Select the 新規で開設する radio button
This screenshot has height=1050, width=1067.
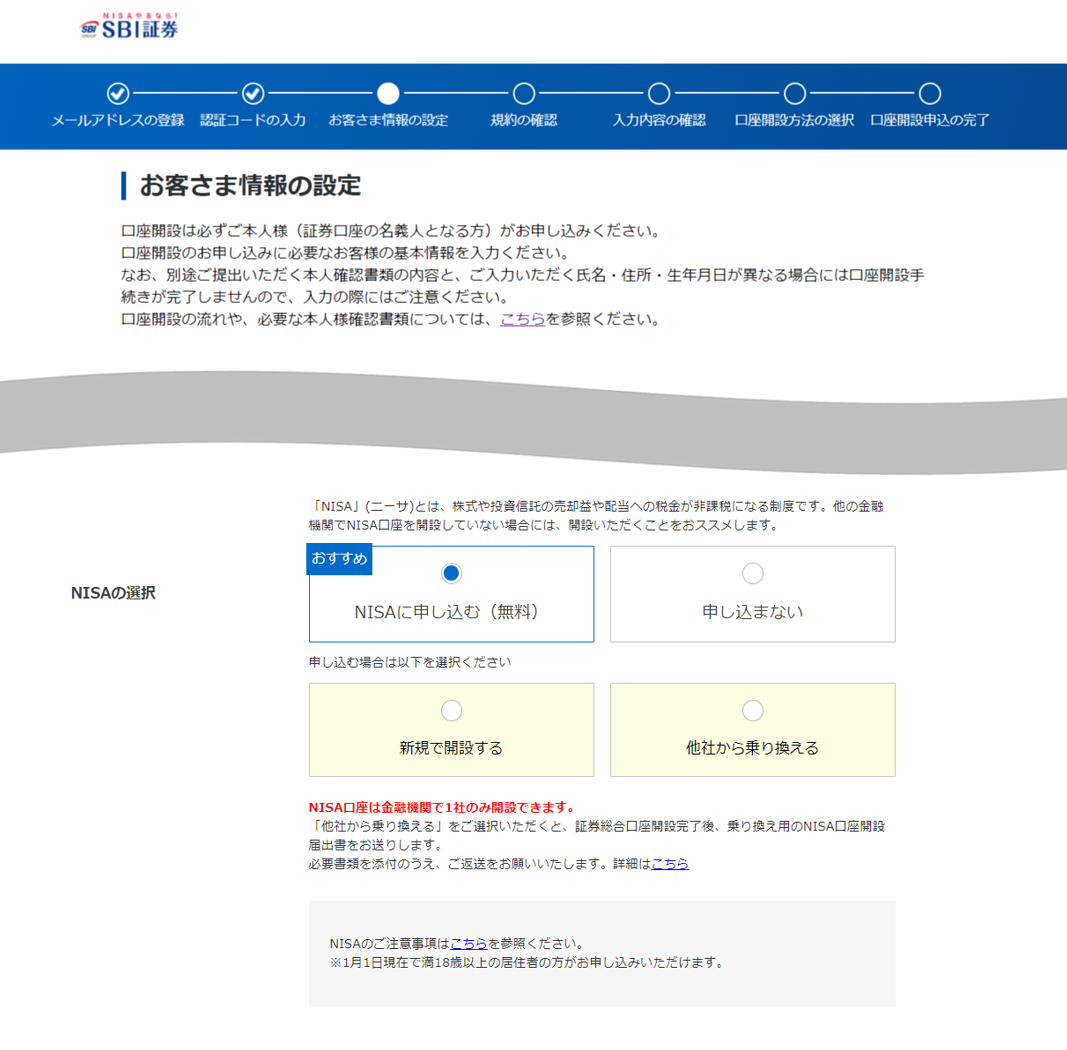[x=451, y=710]
